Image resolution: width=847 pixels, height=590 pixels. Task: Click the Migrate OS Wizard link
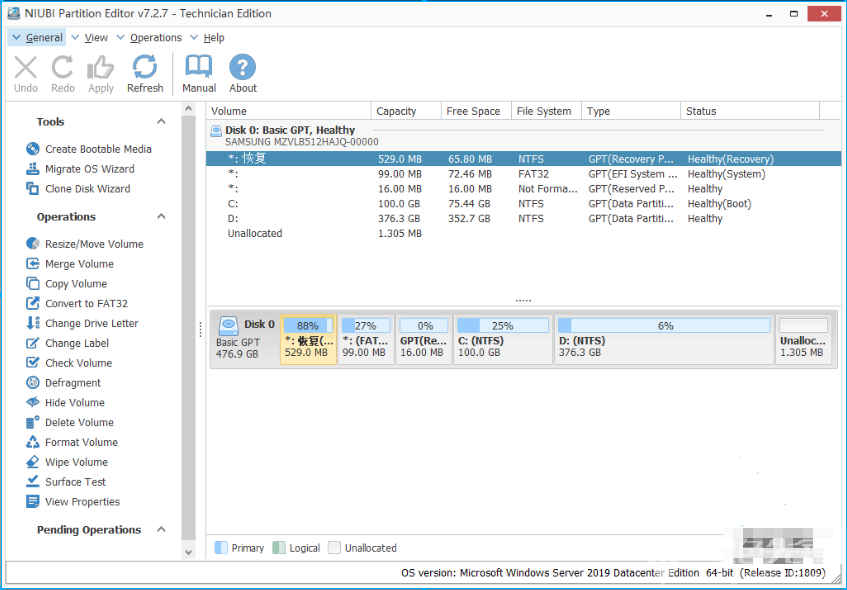(x=90, y=169)
